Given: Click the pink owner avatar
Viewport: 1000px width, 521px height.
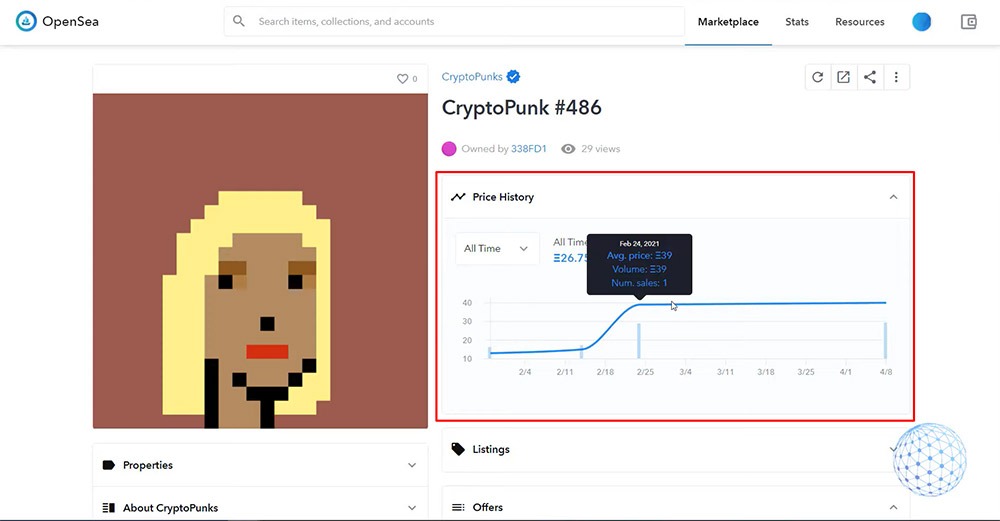Looking at the screenshot, I should 449,149.
